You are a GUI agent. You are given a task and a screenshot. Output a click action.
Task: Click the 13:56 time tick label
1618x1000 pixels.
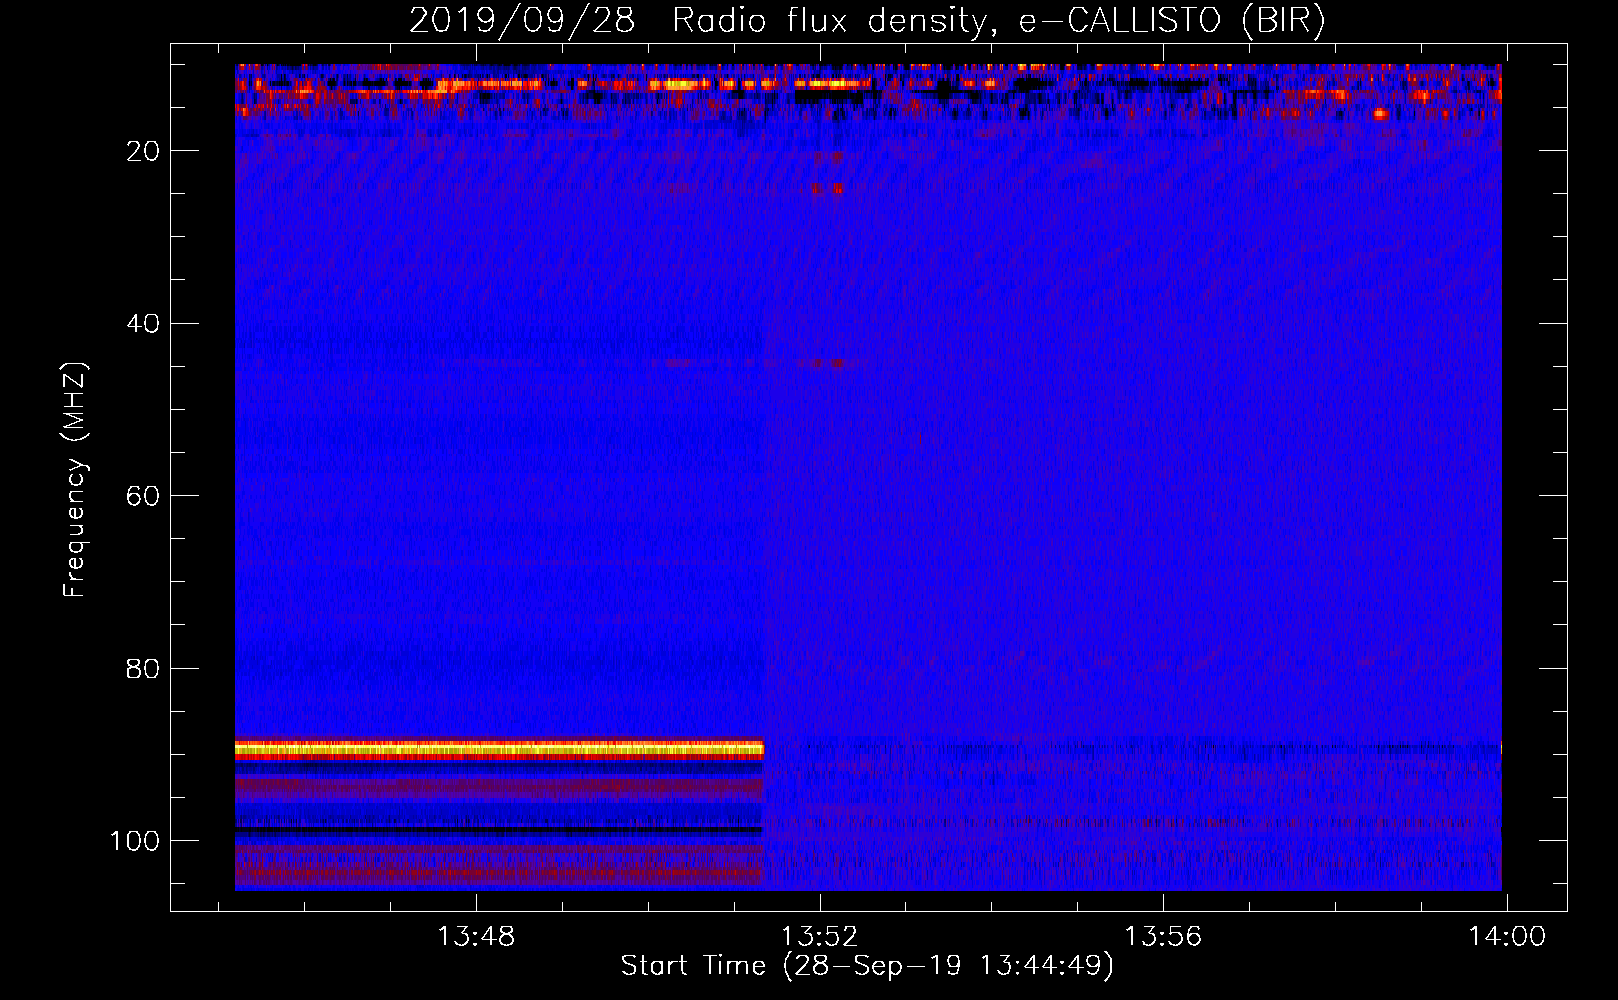pyautogui.click(x=1163, y=937)
